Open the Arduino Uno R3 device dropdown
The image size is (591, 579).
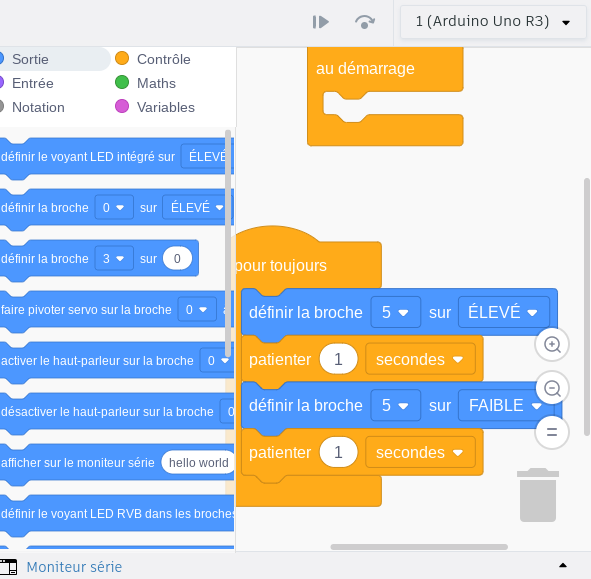493,21
